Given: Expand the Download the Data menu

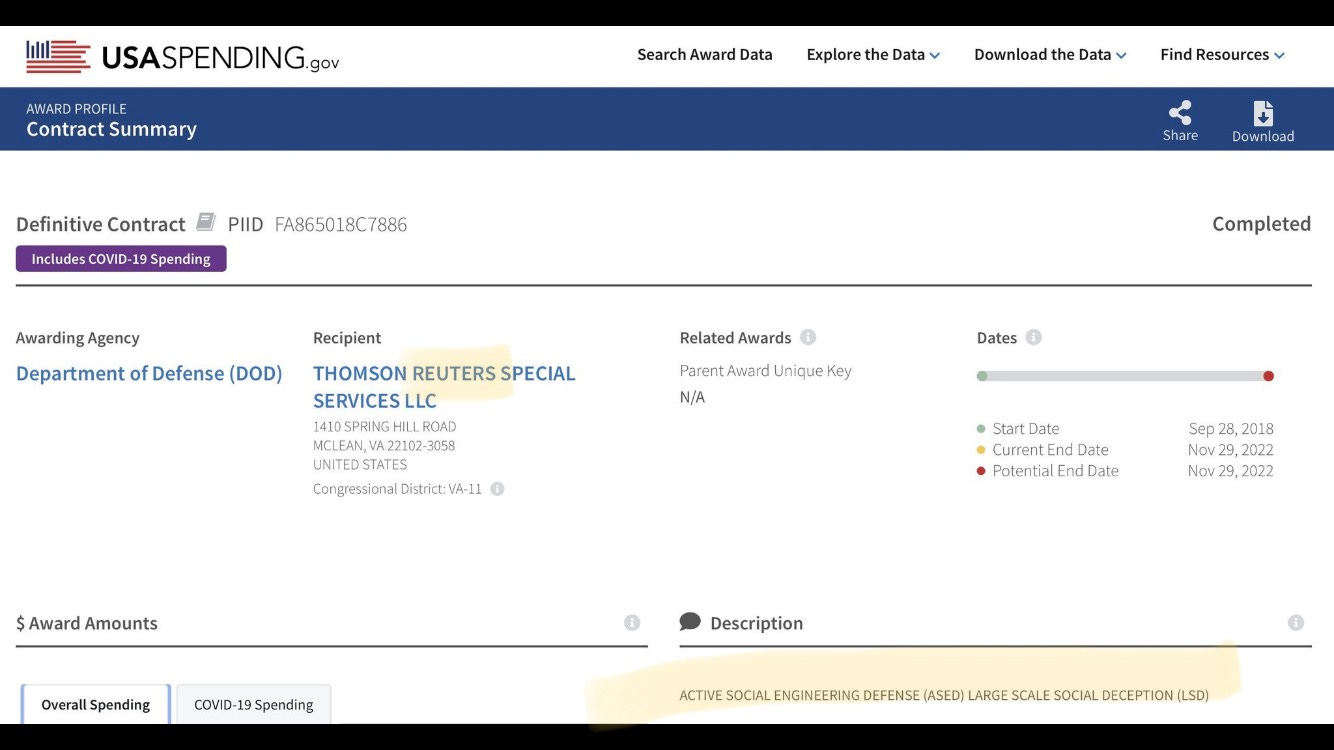Looking at the screenshot, I should click(1050, 55).
